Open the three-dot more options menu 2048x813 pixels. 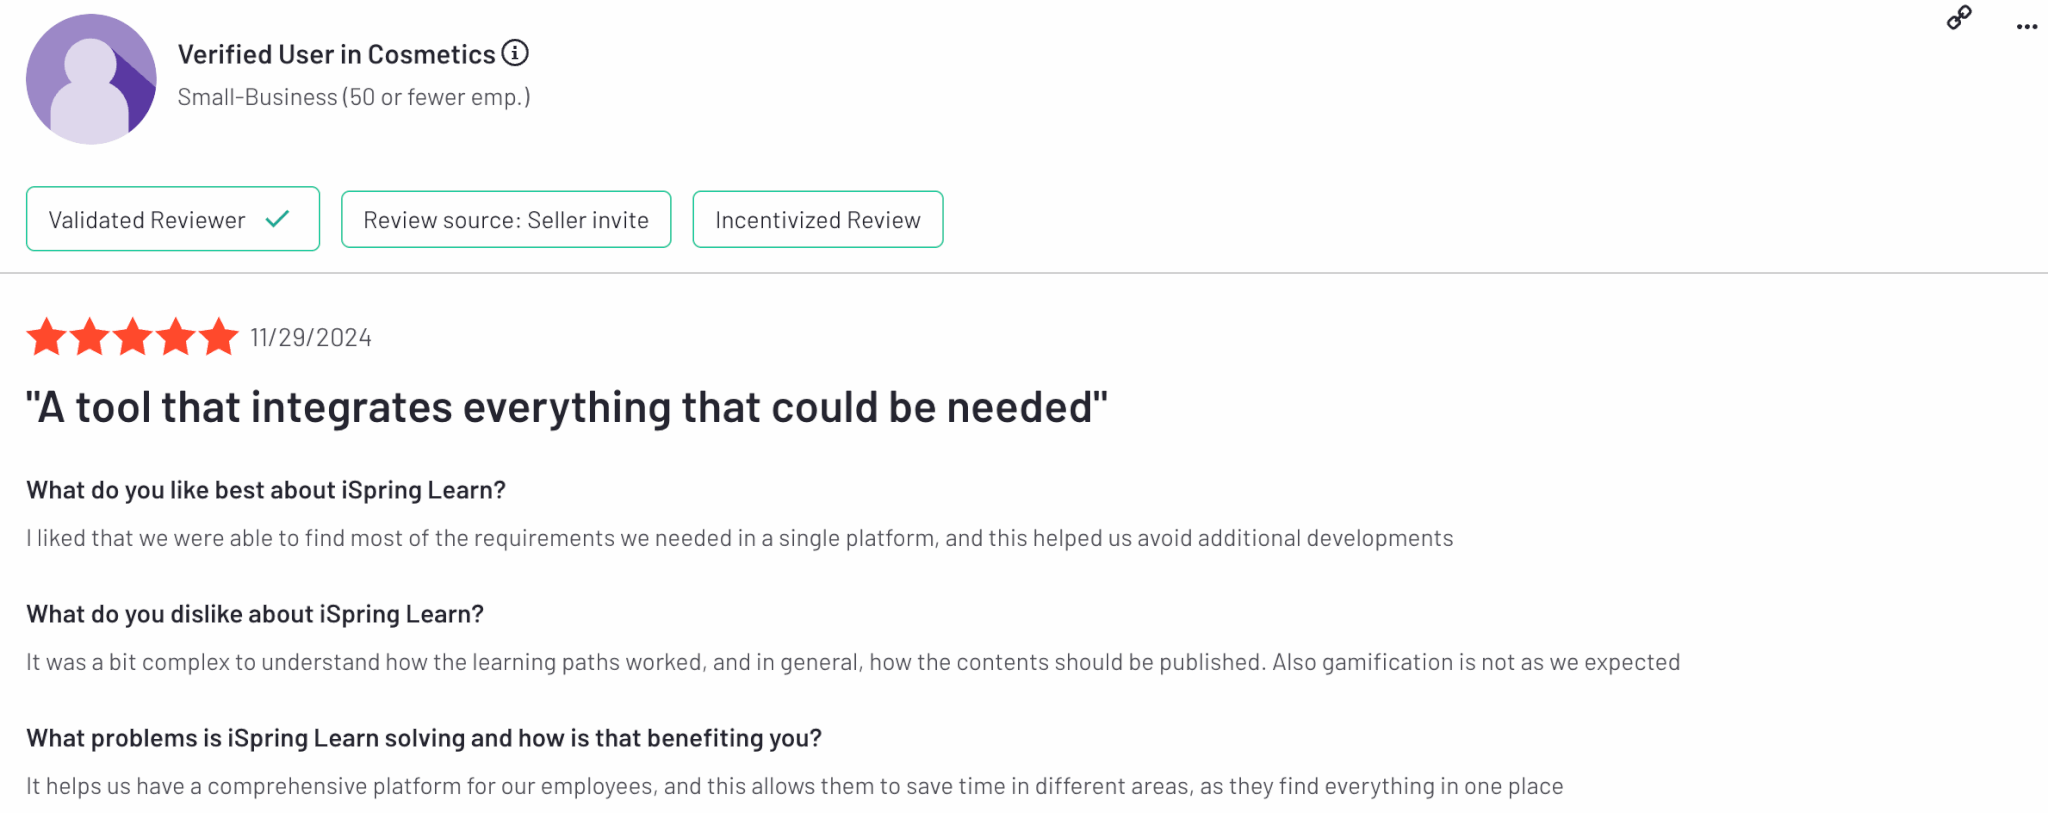coord(2026,27)
